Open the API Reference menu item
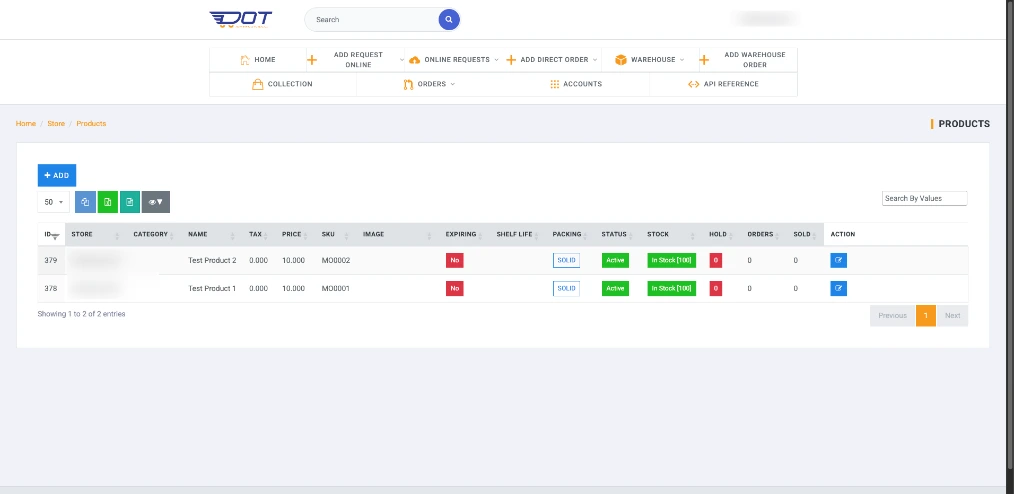The image size is (1014, 494). point(723,84)
